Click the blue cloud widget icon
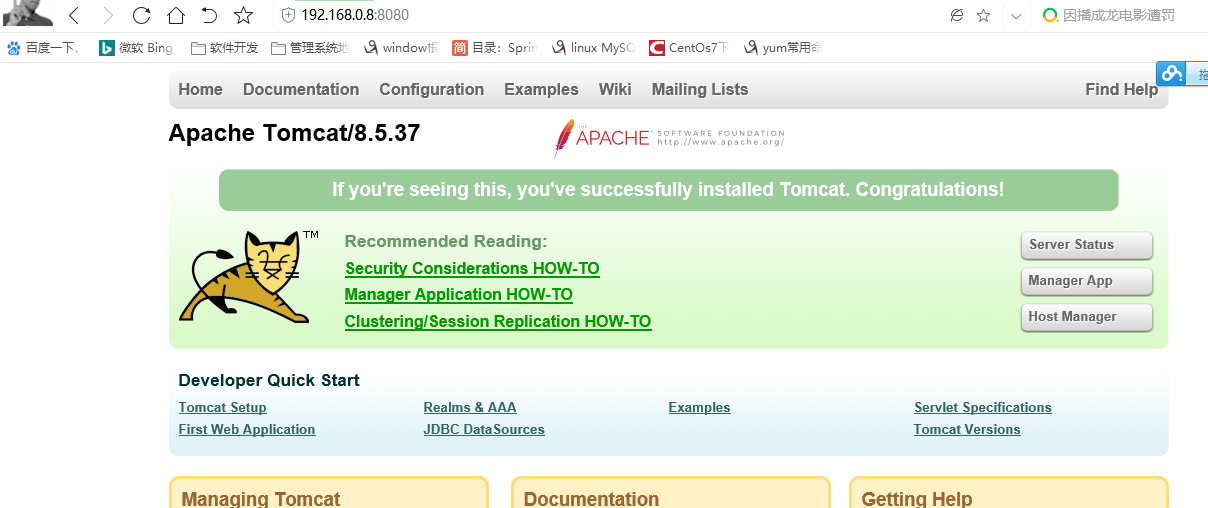This screenshot has width=1208, height=508. point(1172,74)
